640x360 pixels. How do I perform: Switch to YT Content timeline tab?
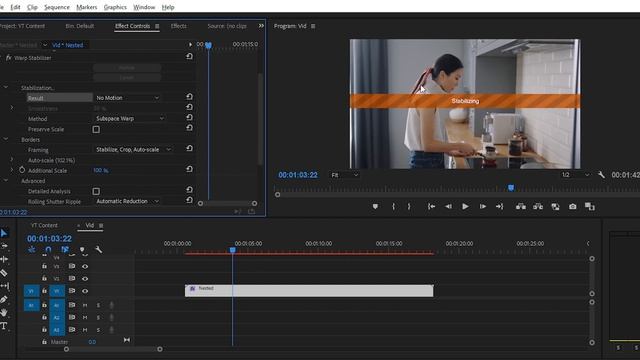pyautogui.click(x=44, y=225)
